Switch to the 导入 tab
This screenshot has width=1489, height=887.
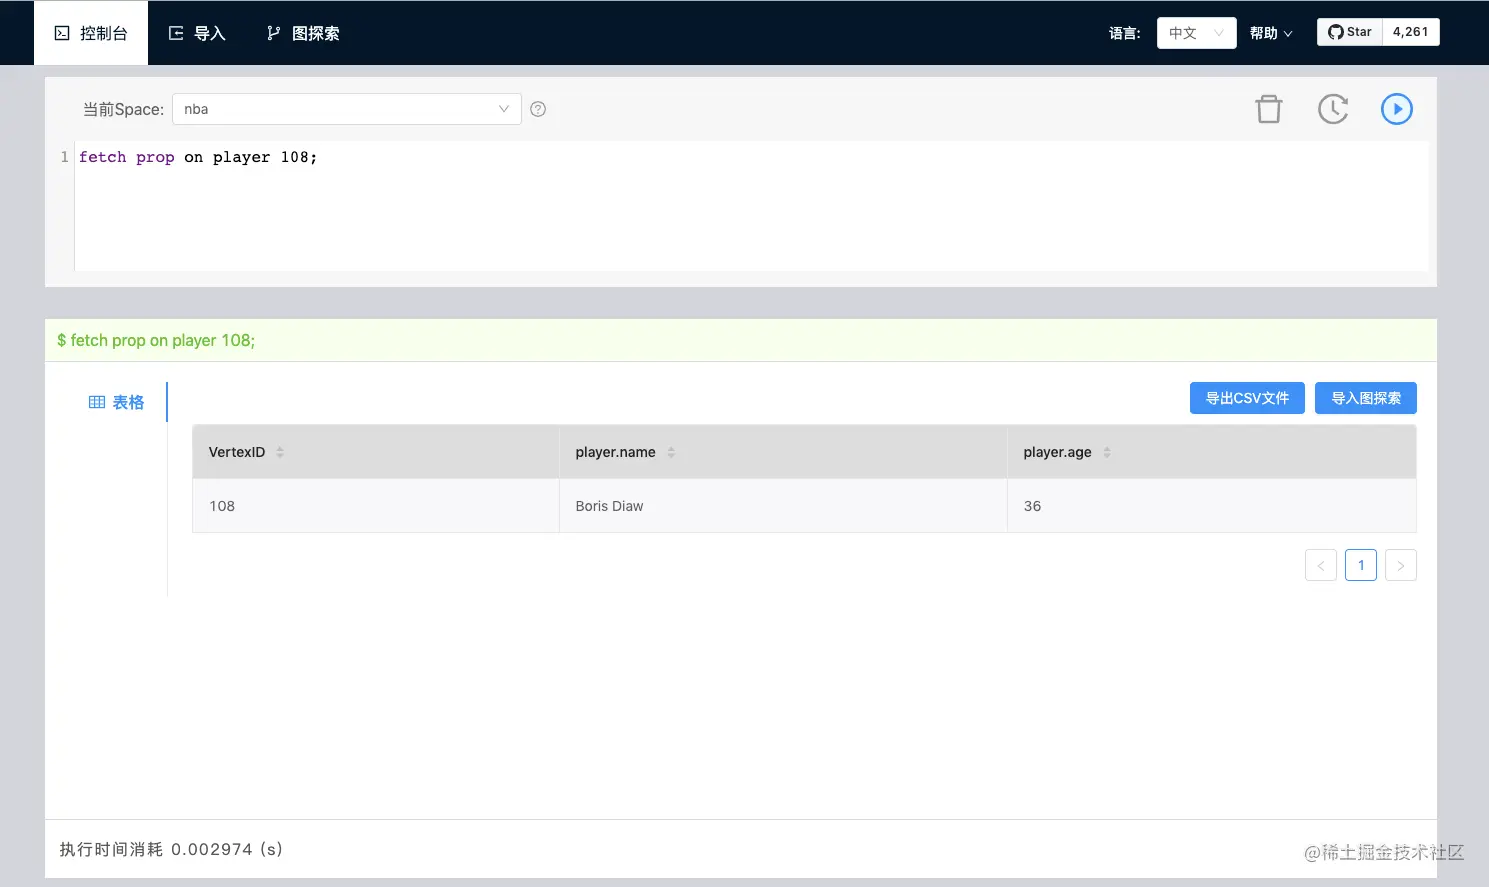(x=197, y=33)
